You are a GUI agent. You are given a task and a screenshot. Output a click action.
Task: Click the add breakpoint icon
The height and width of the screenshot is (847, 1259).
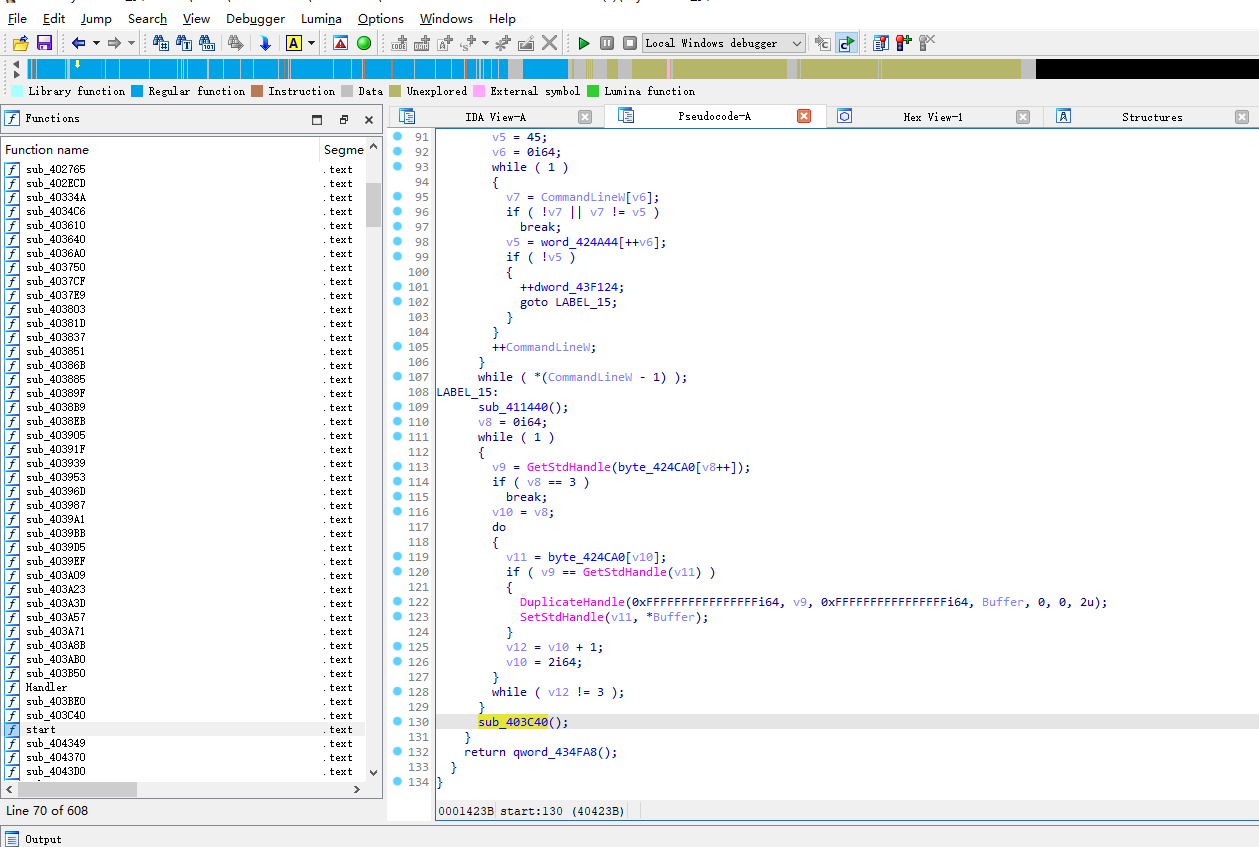[x=903, y=43]
